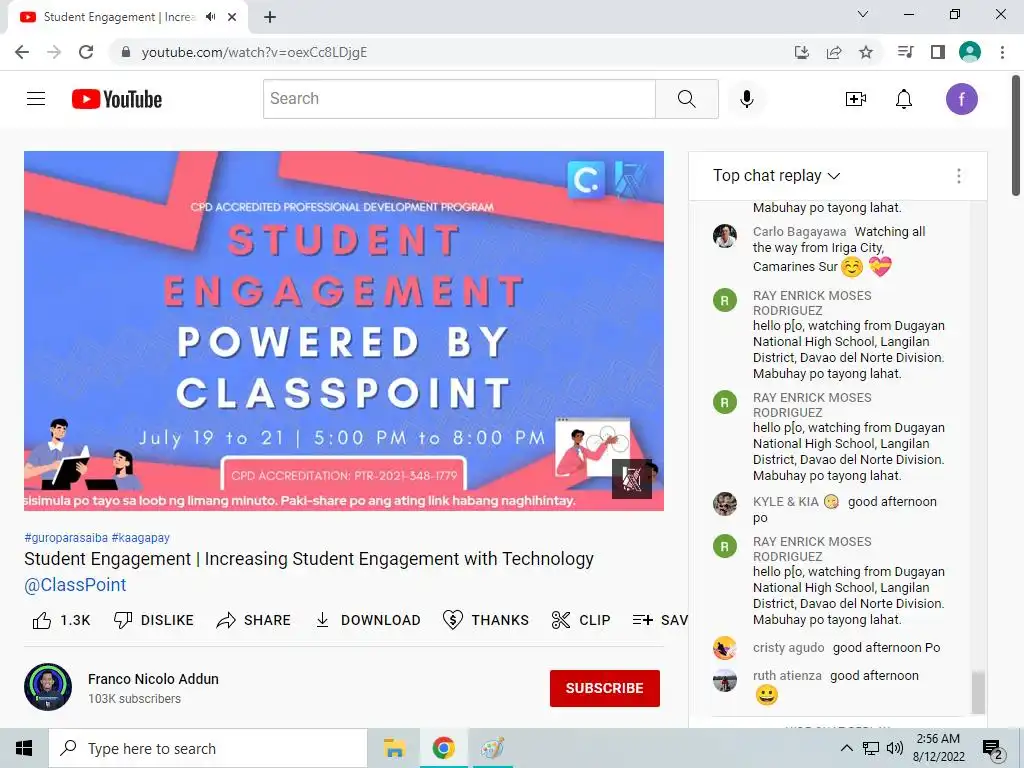Click the browser address bar URL
This screenshot has height=768, width=1024.
coord(254,52)
